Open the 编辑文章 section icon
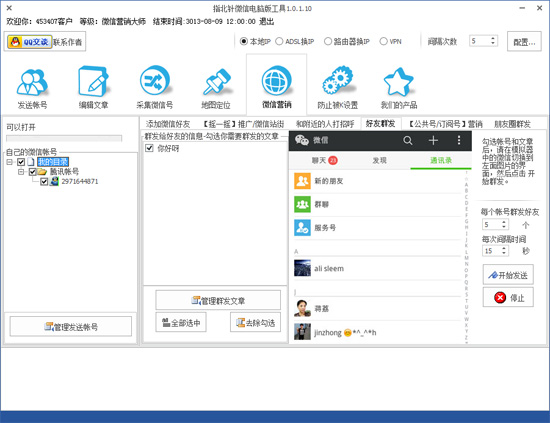This screenshot has height=423, width=550. [x=93, y=81]
